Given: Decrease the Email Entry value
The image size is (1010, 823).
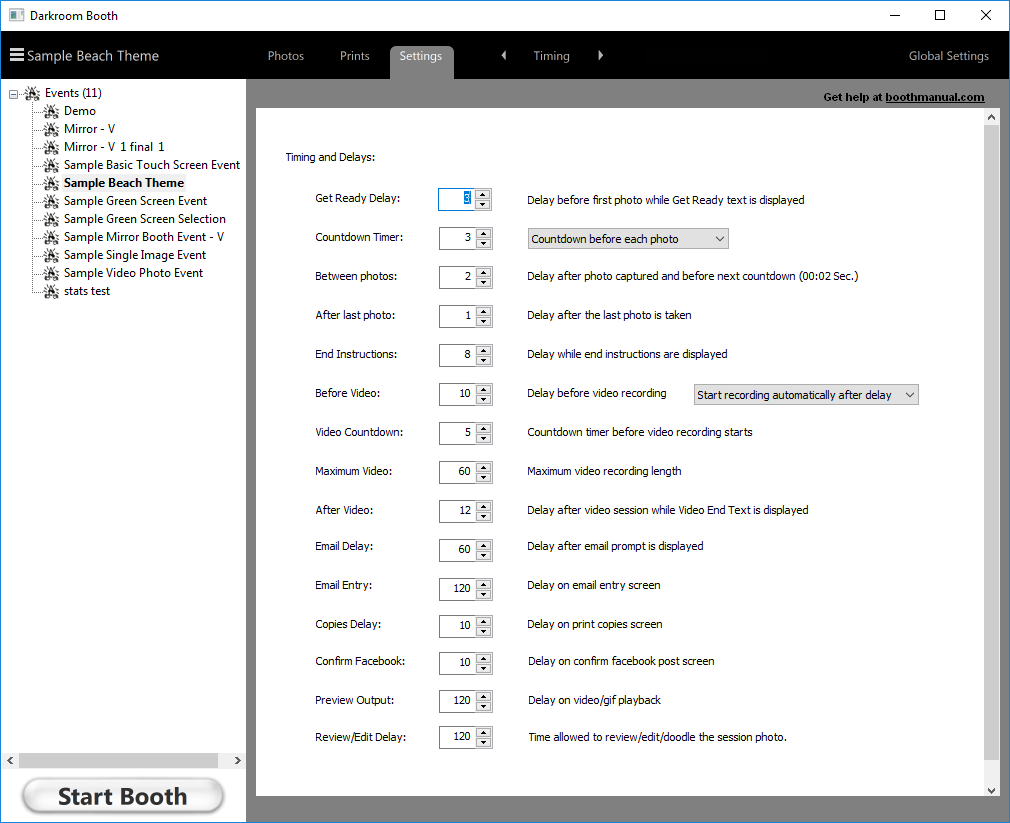Looking at the screenshot, I should pyautogui.click(x=484, y=594).
